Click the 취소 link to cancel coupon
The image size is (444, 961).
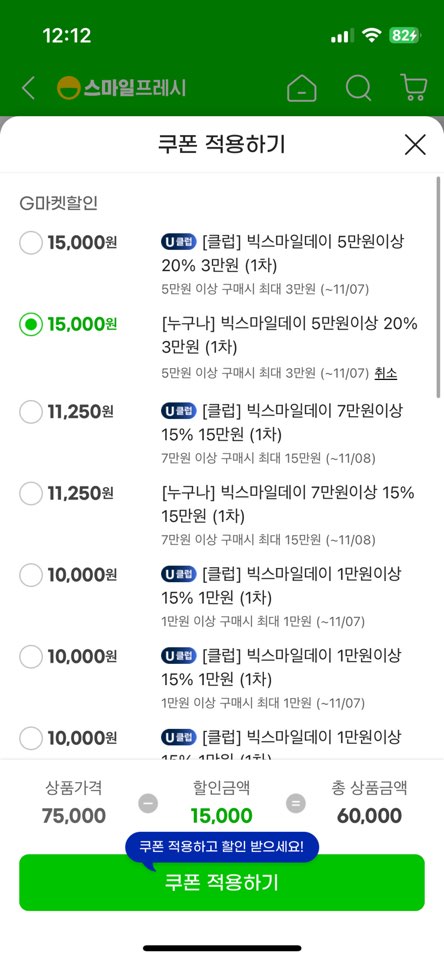point(386,373)
